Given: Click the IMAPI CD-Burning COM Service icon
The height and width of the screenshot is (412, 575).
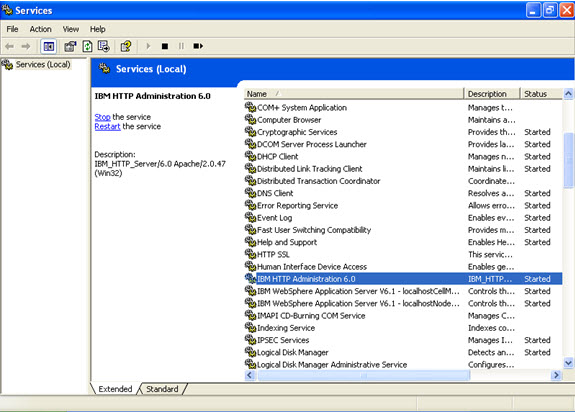Looking at the screenshot, I should pos(250,316).
